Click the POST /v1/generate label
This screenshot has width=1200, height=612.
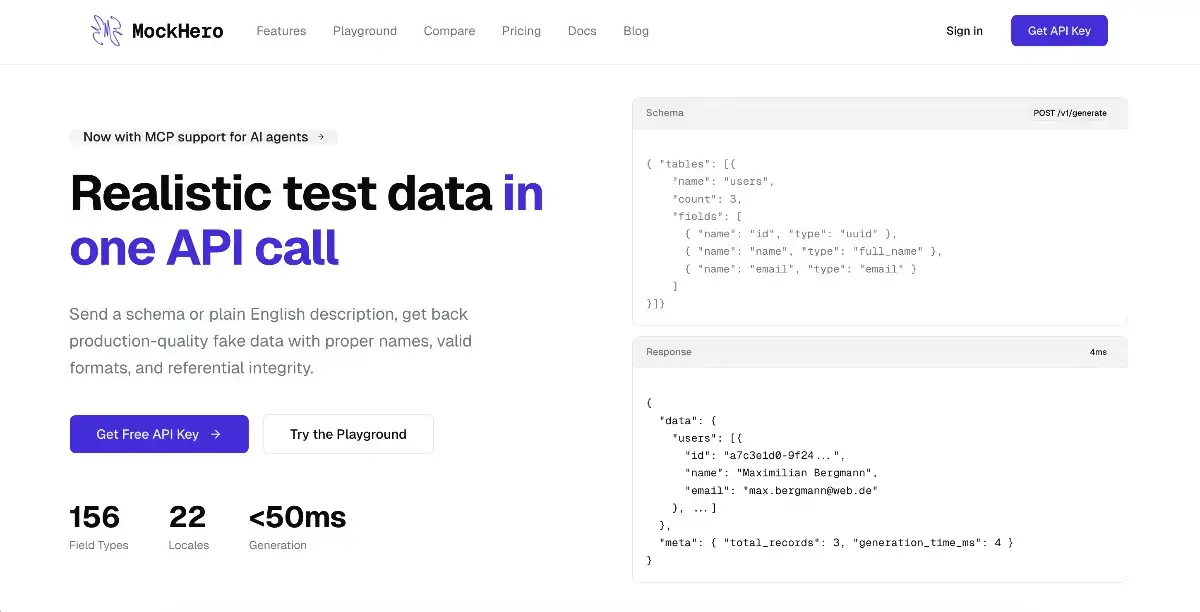click(1070, 113)
